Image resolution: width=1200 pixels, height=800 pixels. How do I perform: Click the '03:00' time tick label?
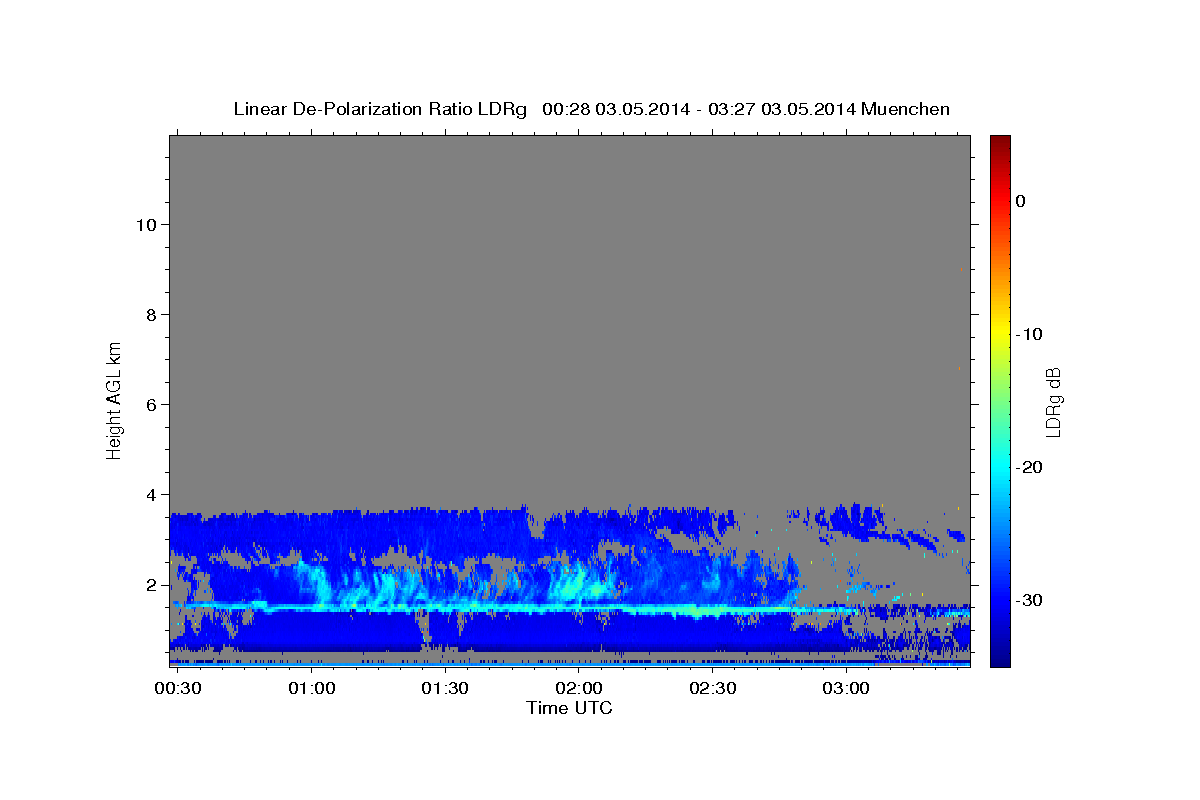click(845, 689)
